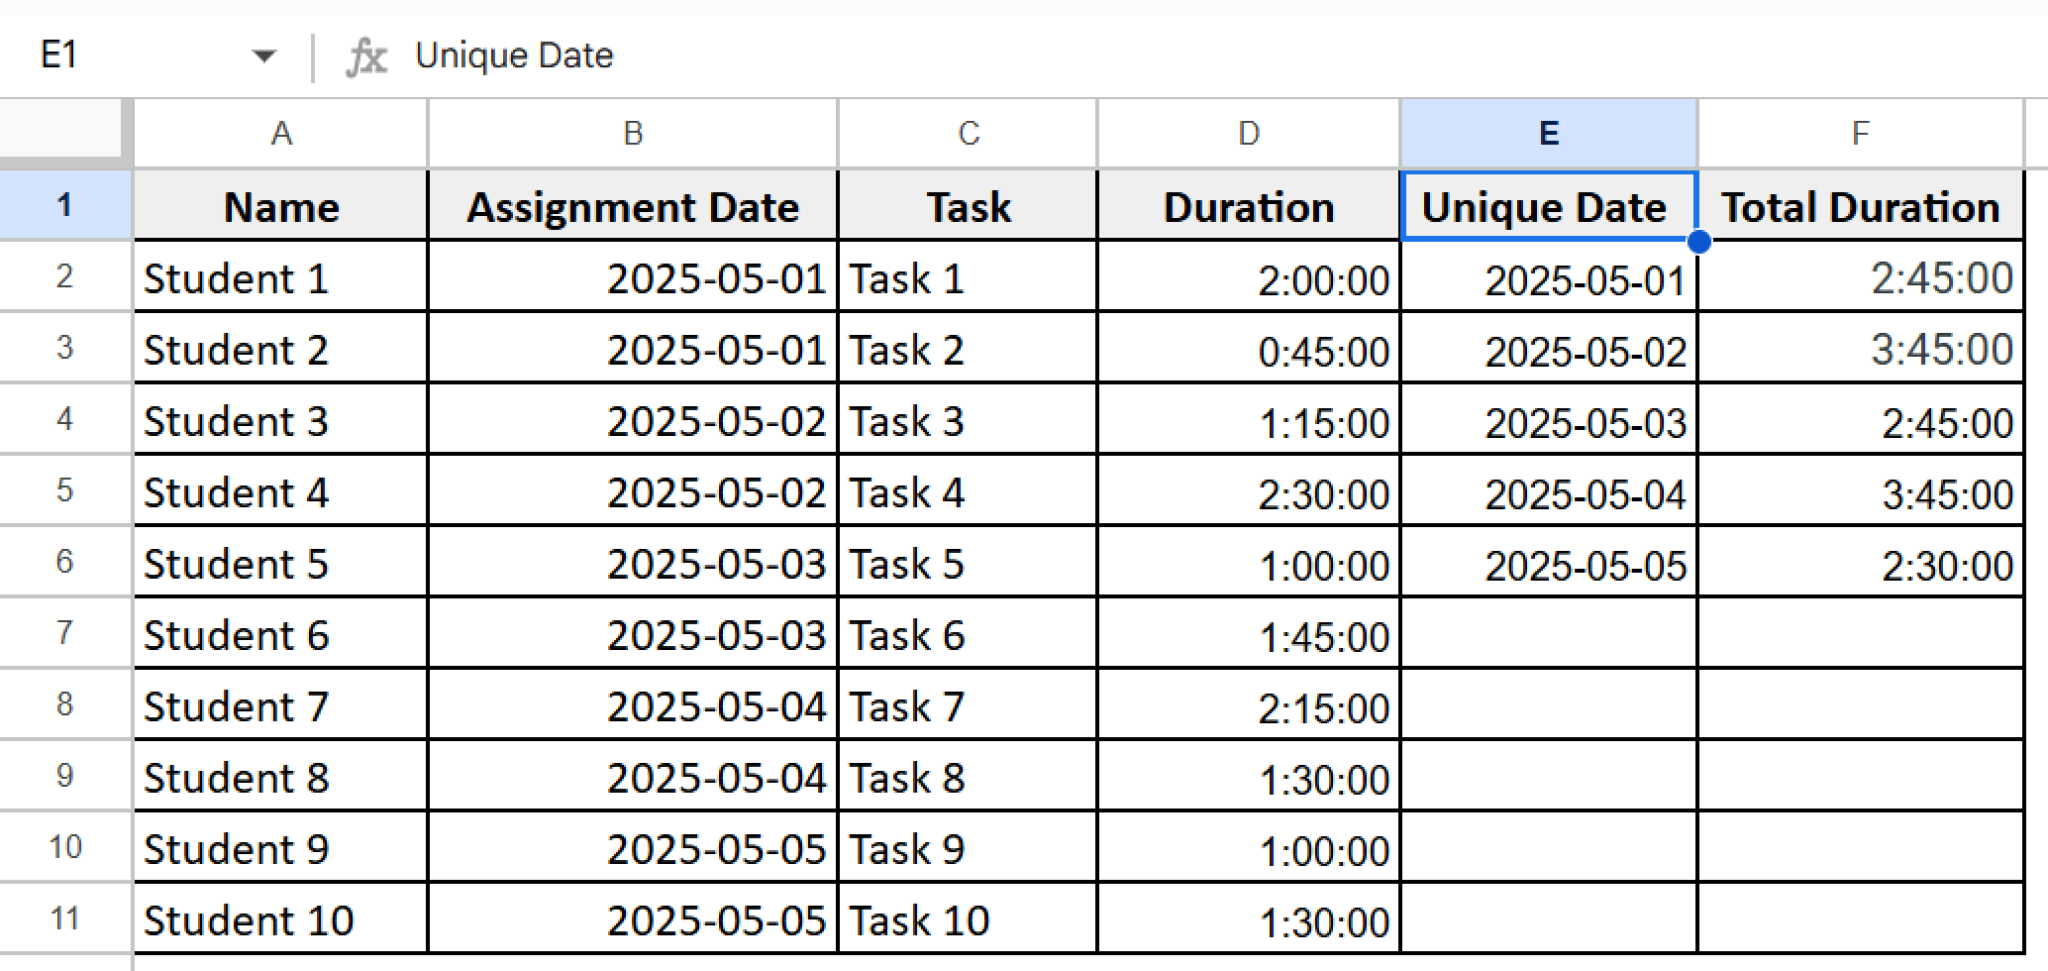Open the Name Box dropdown arrow
The width and height of the screenshot is (2048, 971).
click(262, 56)
